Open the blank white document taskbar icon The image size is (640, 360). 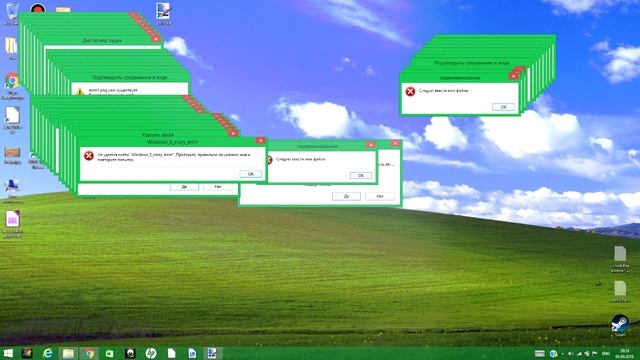click(x=172, y=353)
